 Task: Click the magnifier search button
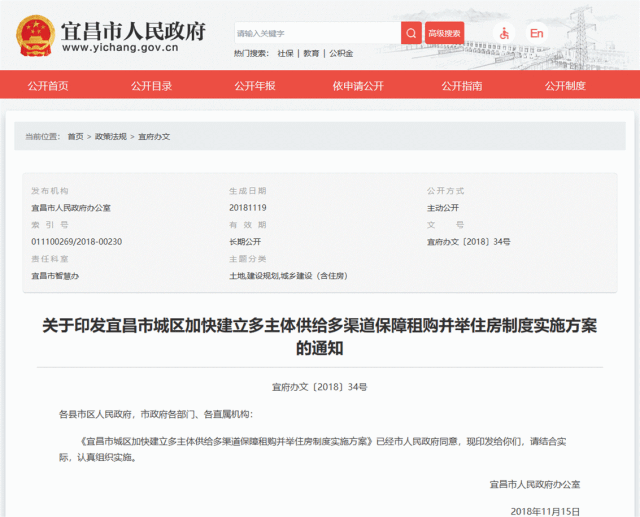(x=411, y=33)
